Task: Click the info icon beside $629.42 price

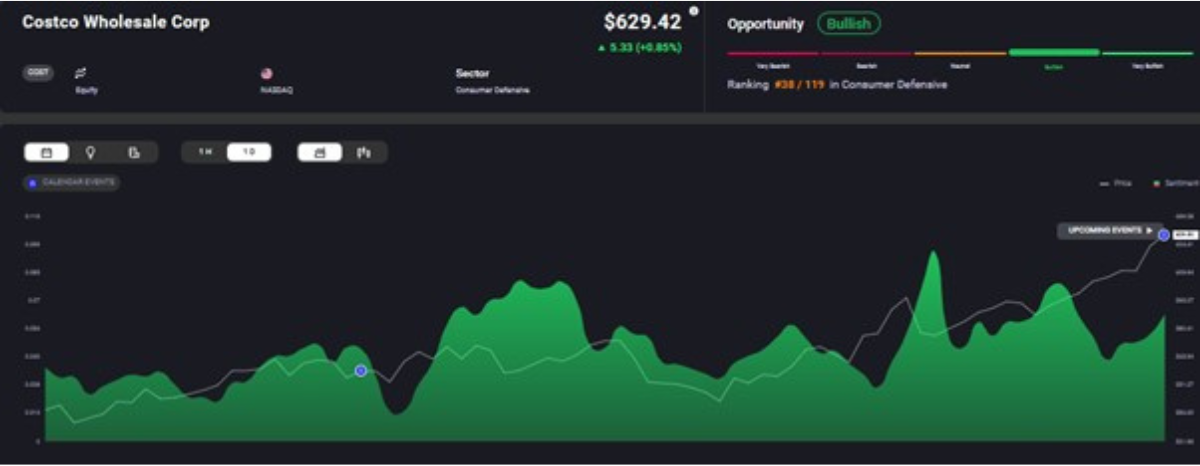Action: tap(693, 11)
